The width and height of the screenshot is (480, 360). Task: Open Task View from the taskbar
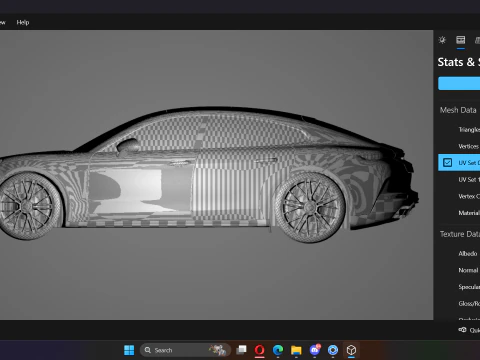pos(241,350)
